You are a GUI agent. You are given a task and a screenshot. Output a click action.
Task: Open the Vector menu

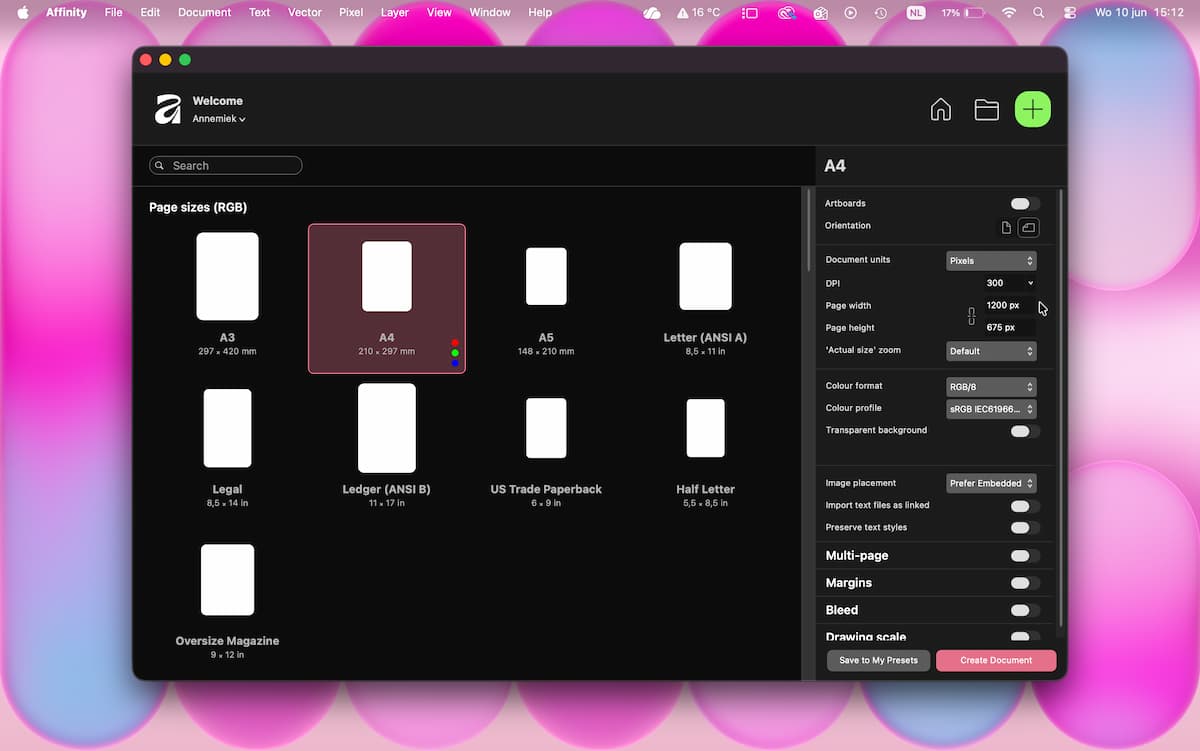point(305,13)
